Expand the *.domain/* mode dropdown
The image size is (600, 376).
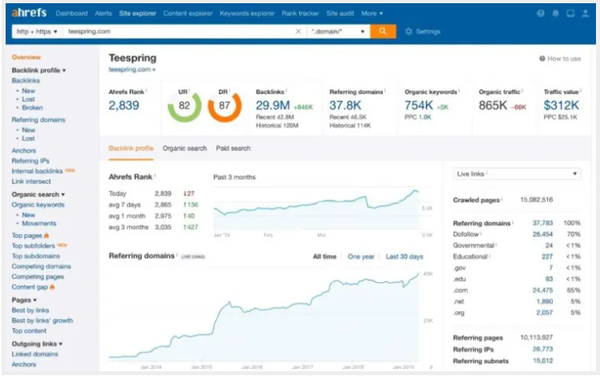click(x=338, y=31)
